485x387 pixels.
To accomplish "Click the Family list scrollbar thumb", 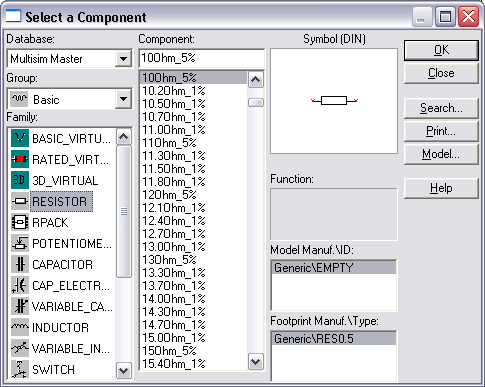I will [124, 211].
